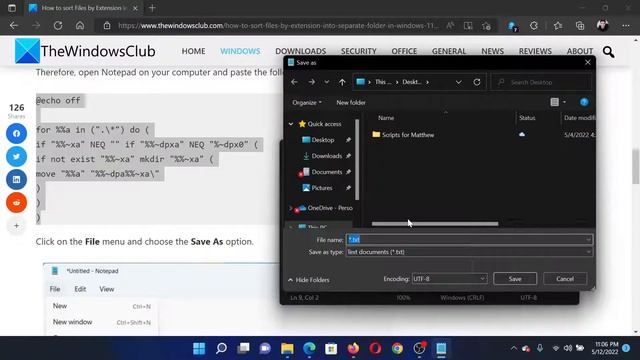
Task: Show more share options plus icon
Action: click(16, 225)
